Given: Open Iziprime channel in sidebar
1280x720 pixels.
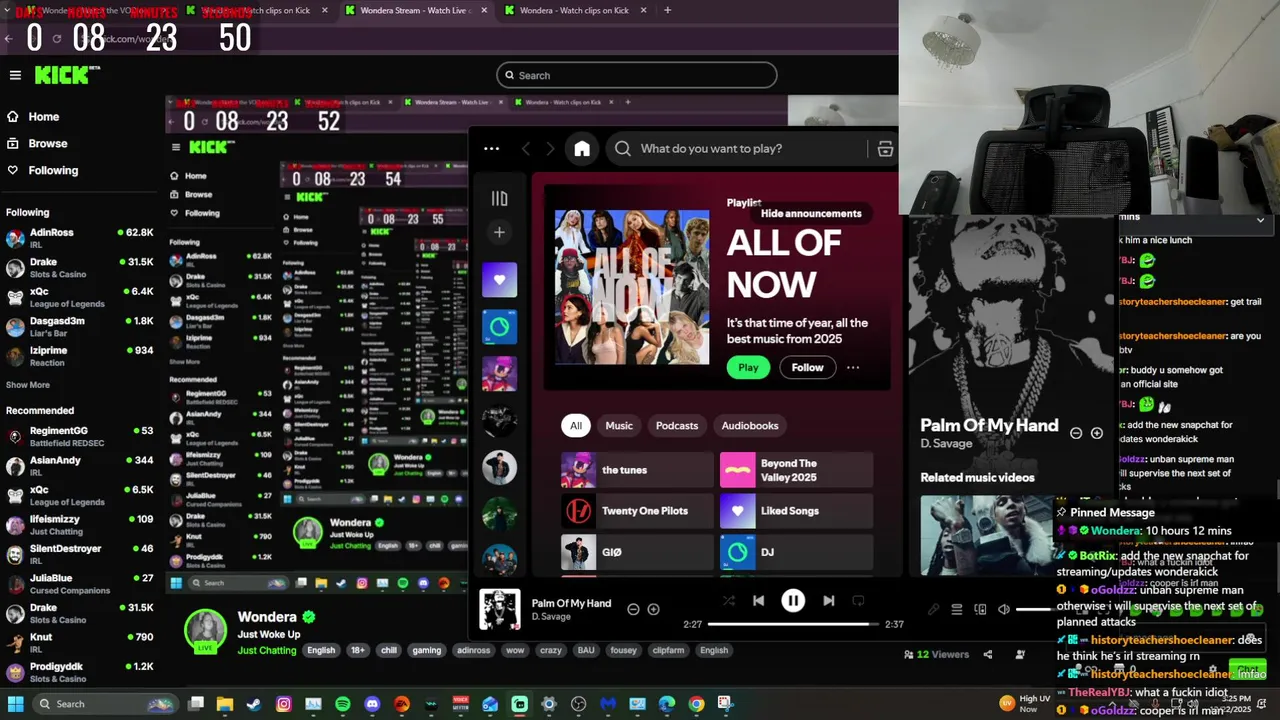Looking at the screenshot, I should pos(80,356).
